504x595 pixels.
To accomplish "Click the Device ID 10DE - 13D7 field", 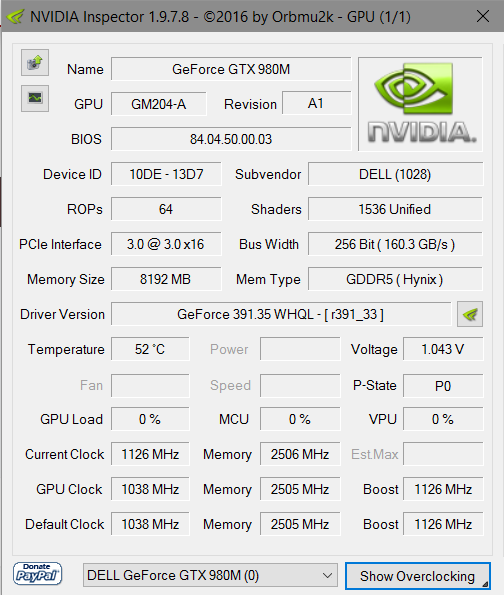I will (166, 174).
